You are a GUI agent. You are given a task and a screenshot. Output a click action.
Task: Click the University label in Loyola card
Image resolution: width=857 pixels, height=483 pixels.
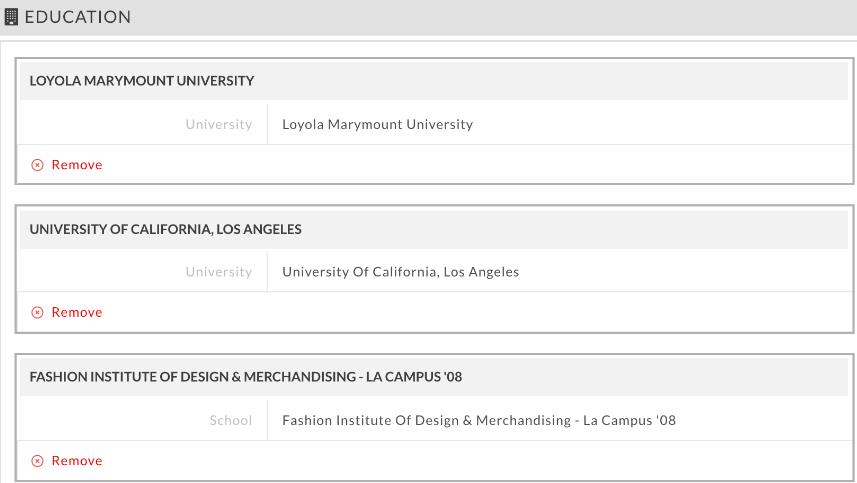[x=219, y=125]
